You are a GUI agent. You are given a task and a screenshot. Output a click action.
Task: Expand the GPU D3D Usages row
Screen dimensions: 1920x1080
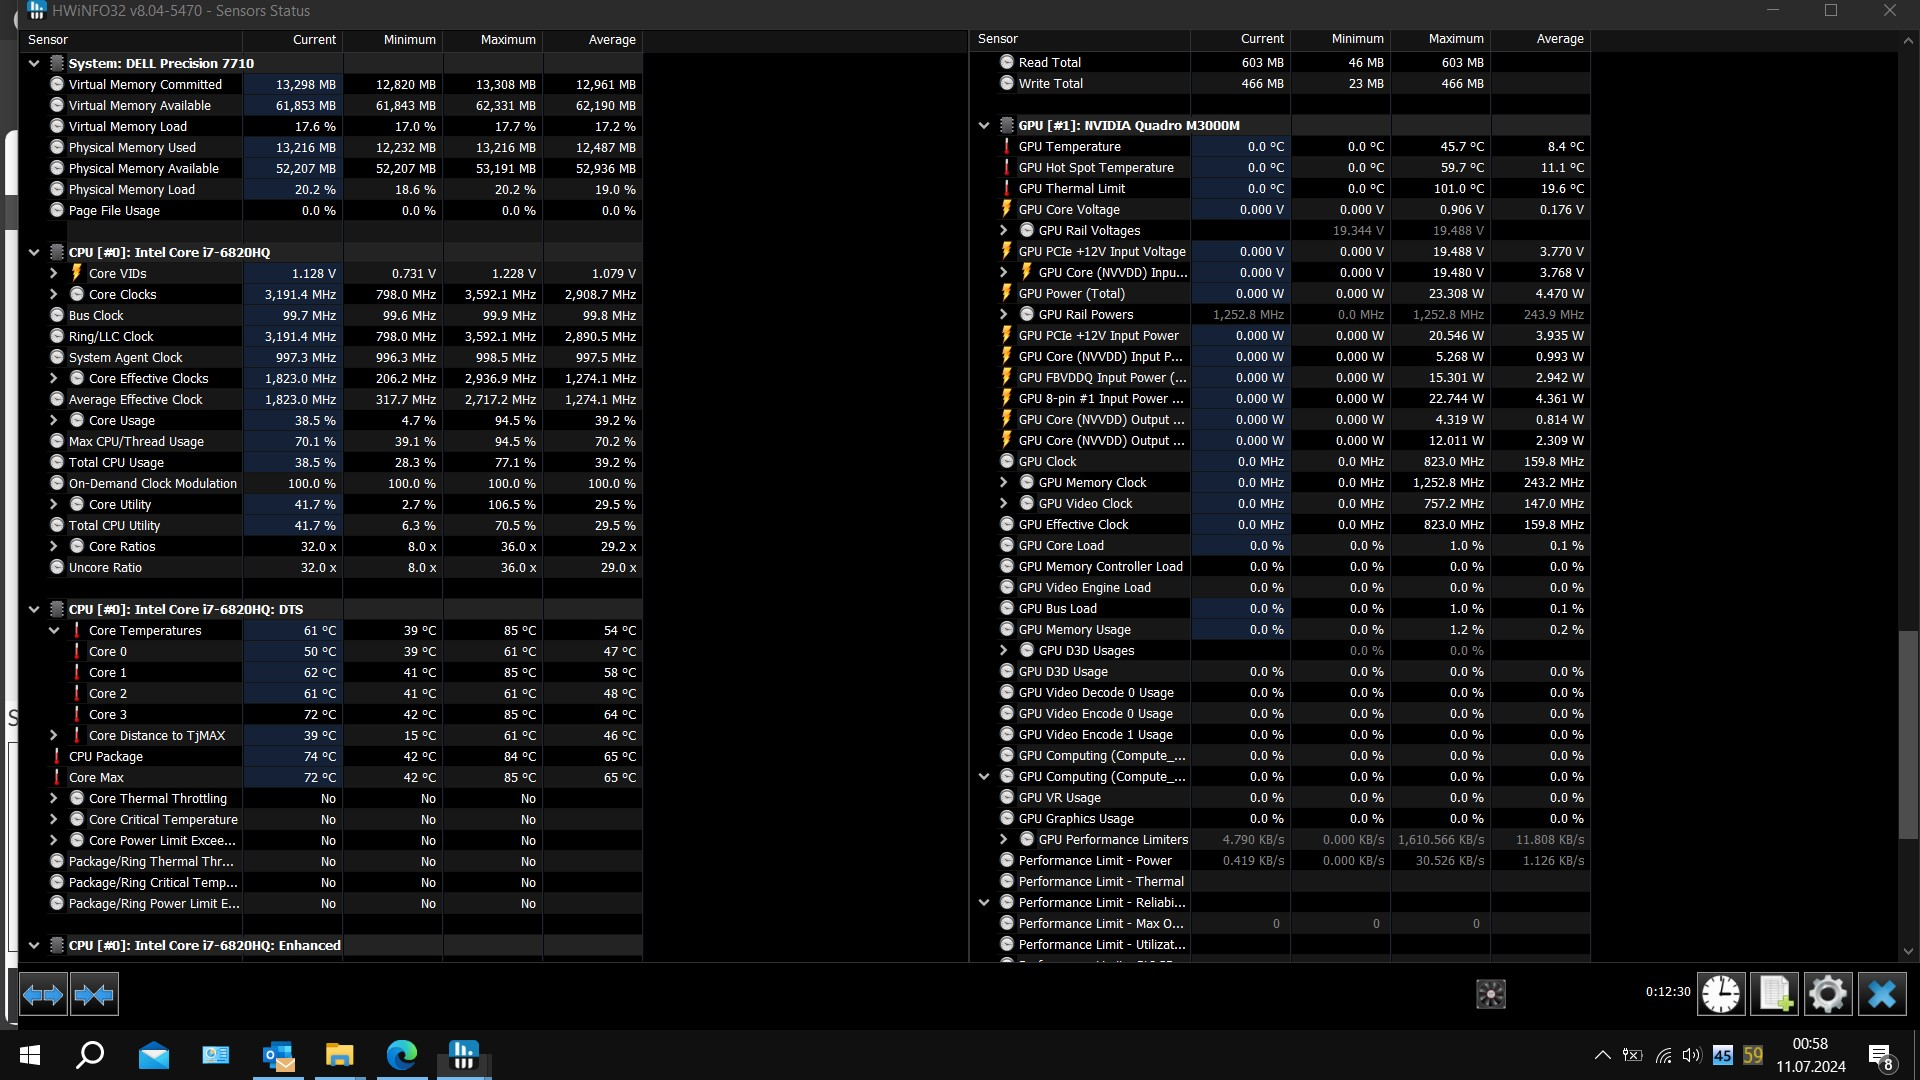click(1004, 650)
